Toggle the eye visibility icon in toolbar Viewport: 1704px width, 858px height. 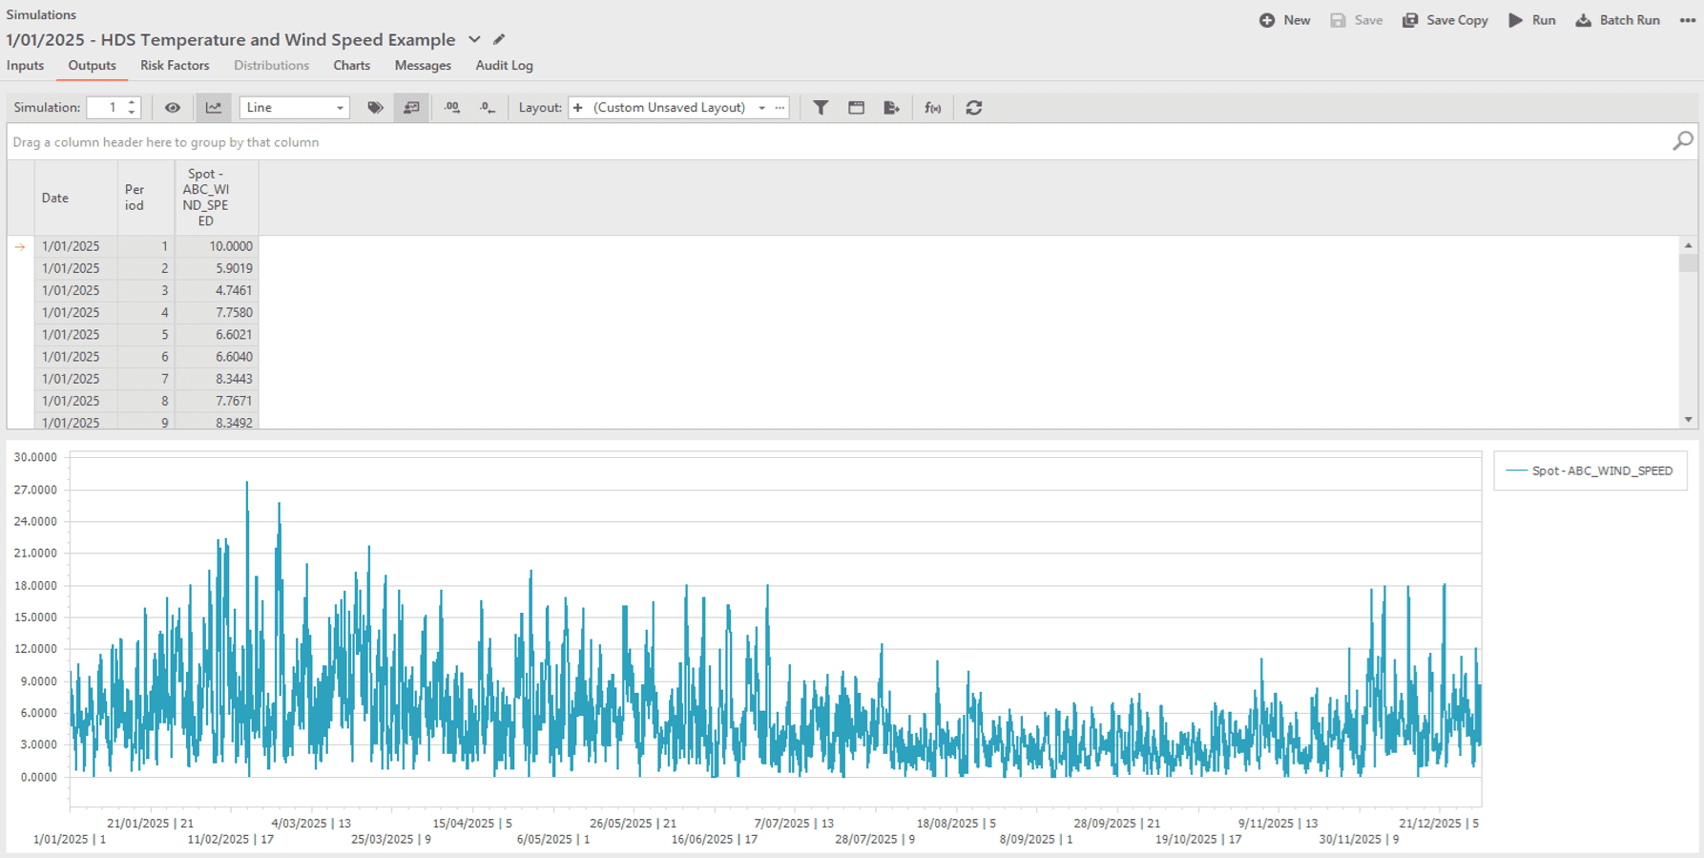coord(172,108)
